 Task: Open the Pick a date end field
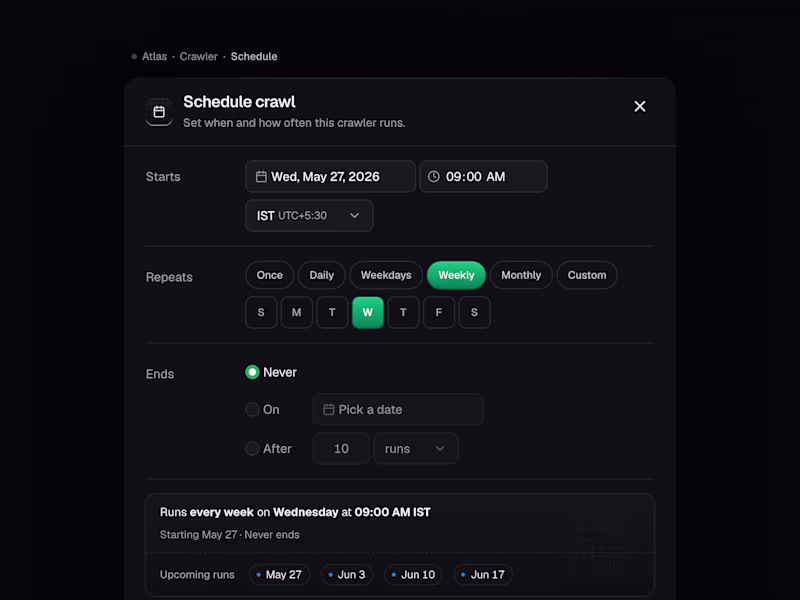(x=398, y=409)
